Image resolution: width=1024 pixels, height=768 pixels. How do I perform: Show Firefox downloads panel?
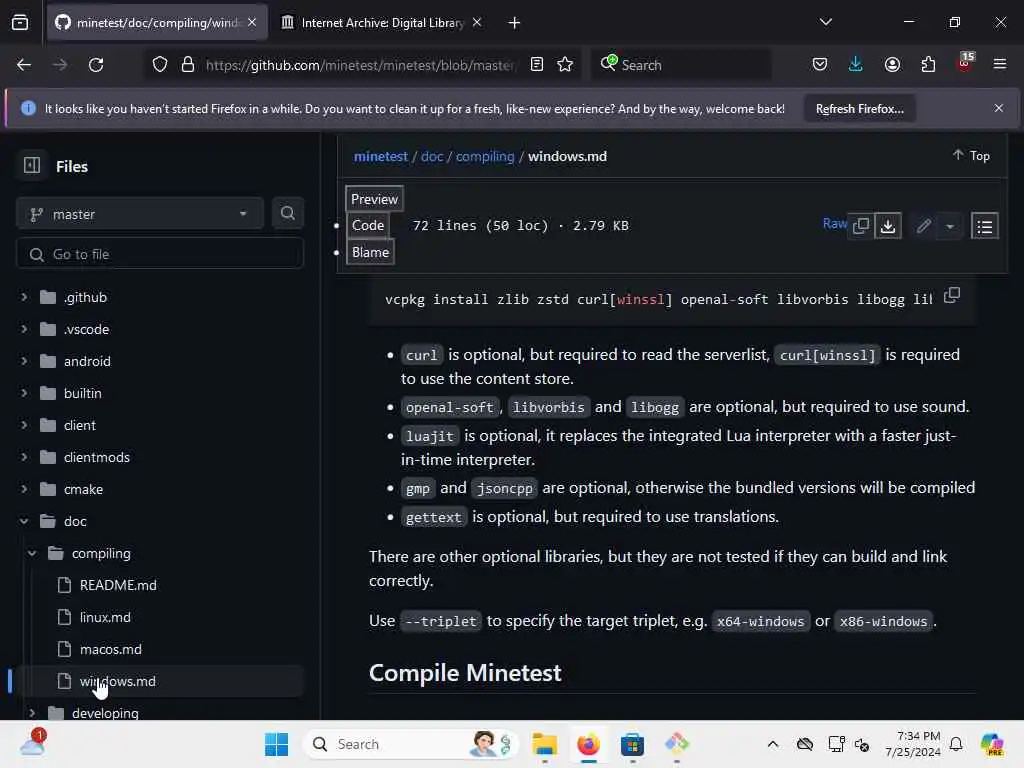(856, 65)
